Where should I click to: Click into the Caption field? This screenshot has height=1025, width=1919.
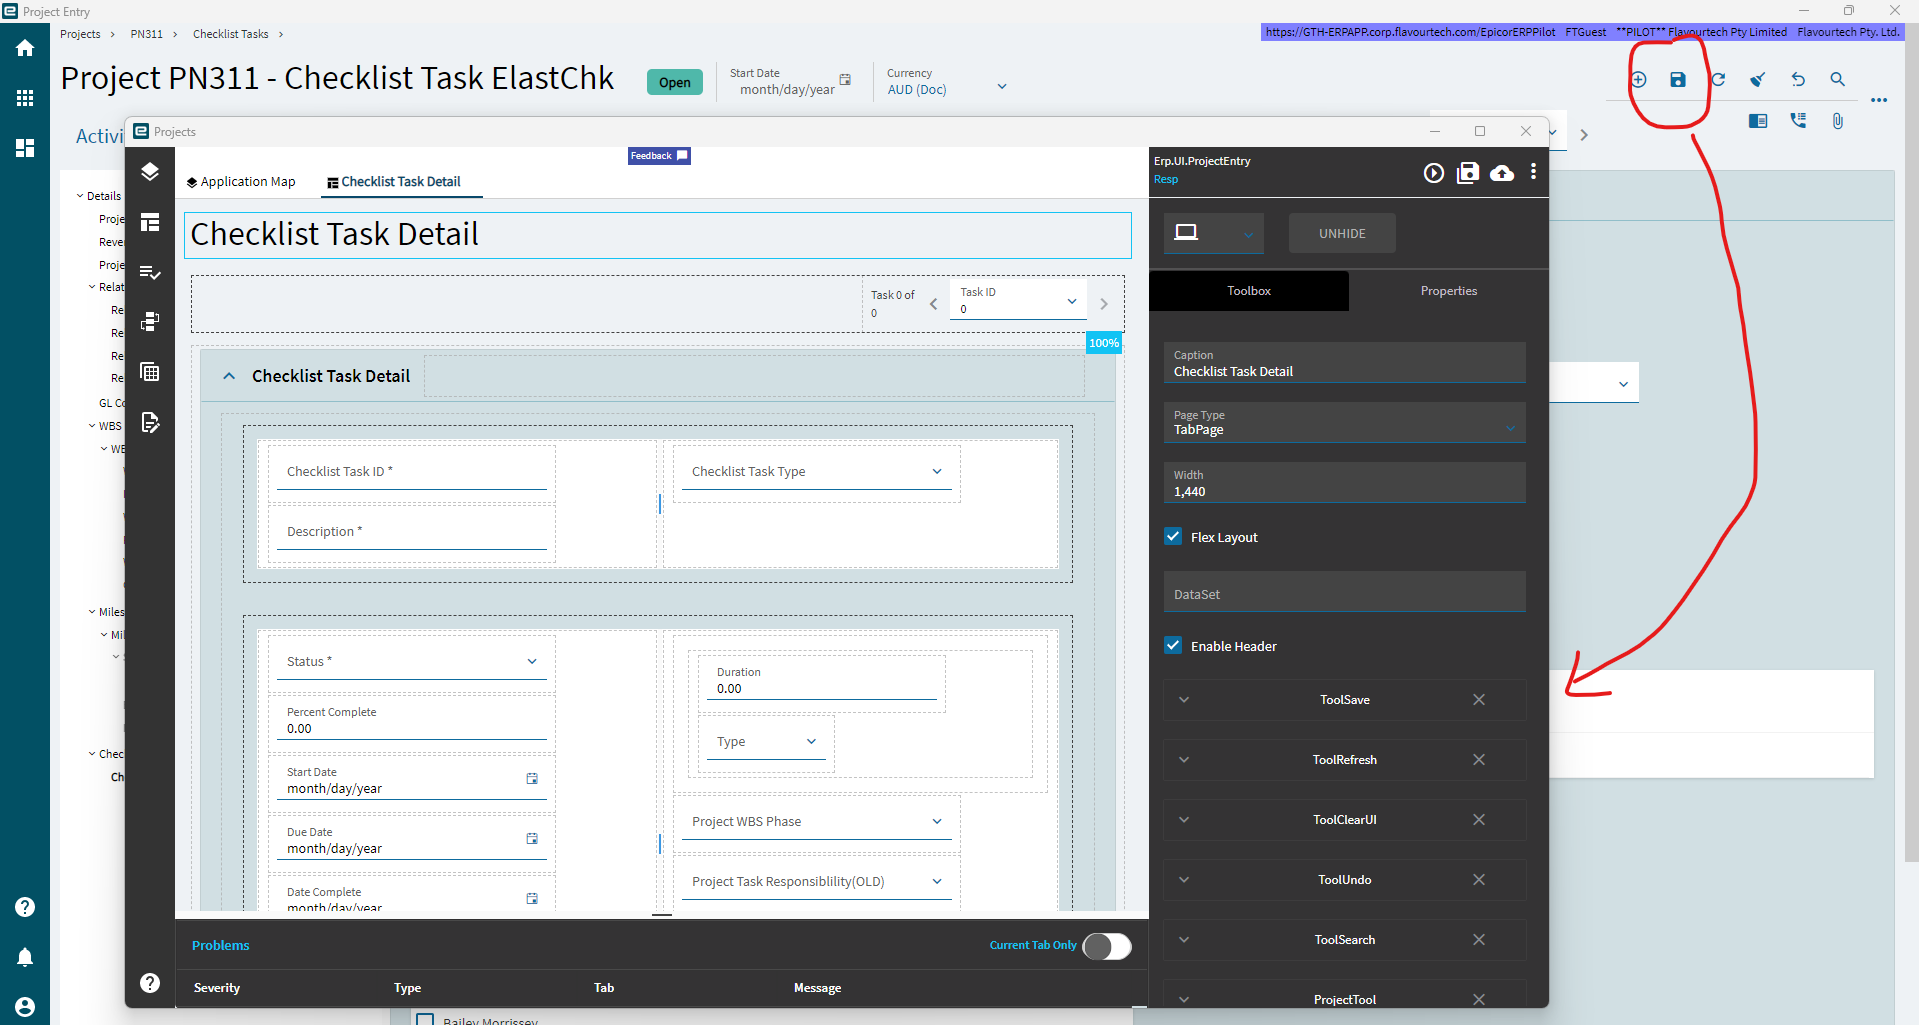click(1344, 362)
